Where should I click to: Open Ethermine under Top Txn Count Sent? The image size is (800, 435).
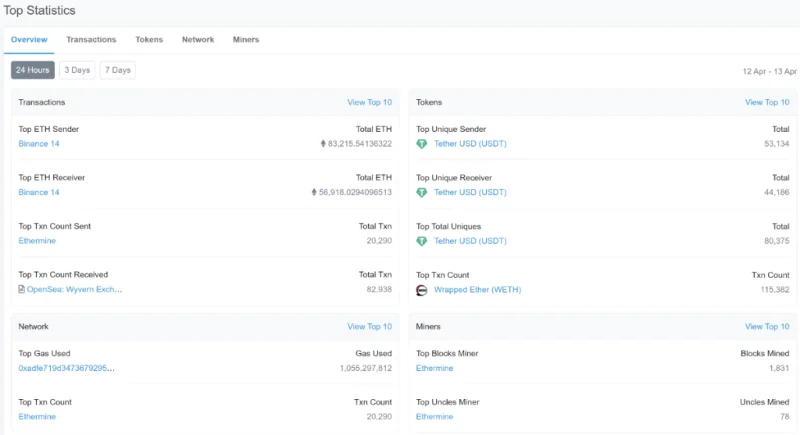tap(37, 241)
